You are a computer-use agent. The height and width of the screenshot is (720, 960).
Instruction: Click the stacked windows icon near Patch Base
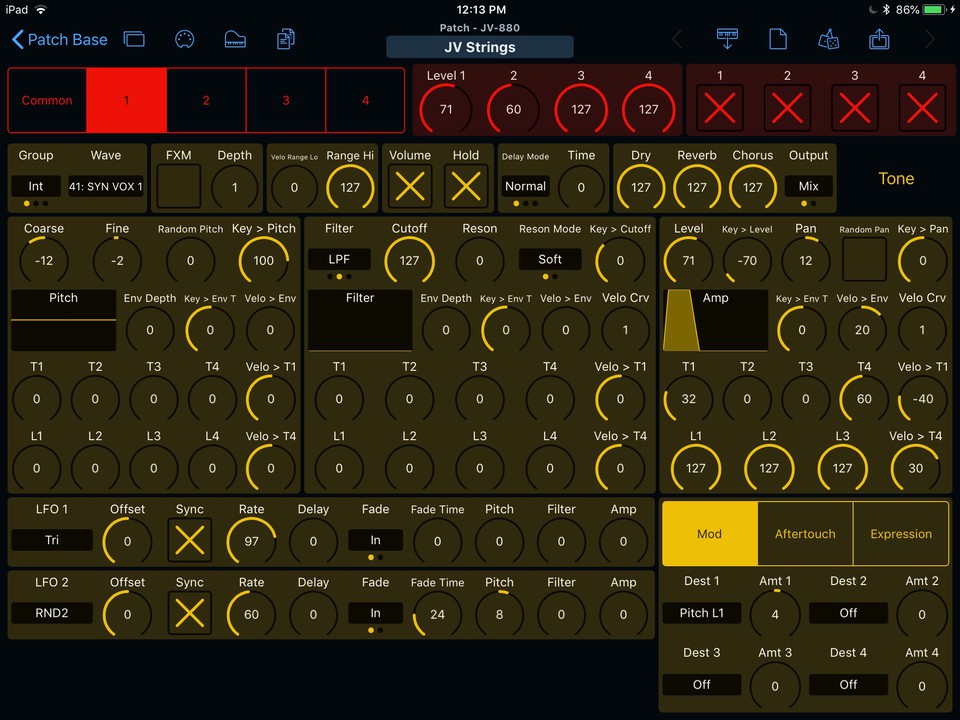(135, 39)
